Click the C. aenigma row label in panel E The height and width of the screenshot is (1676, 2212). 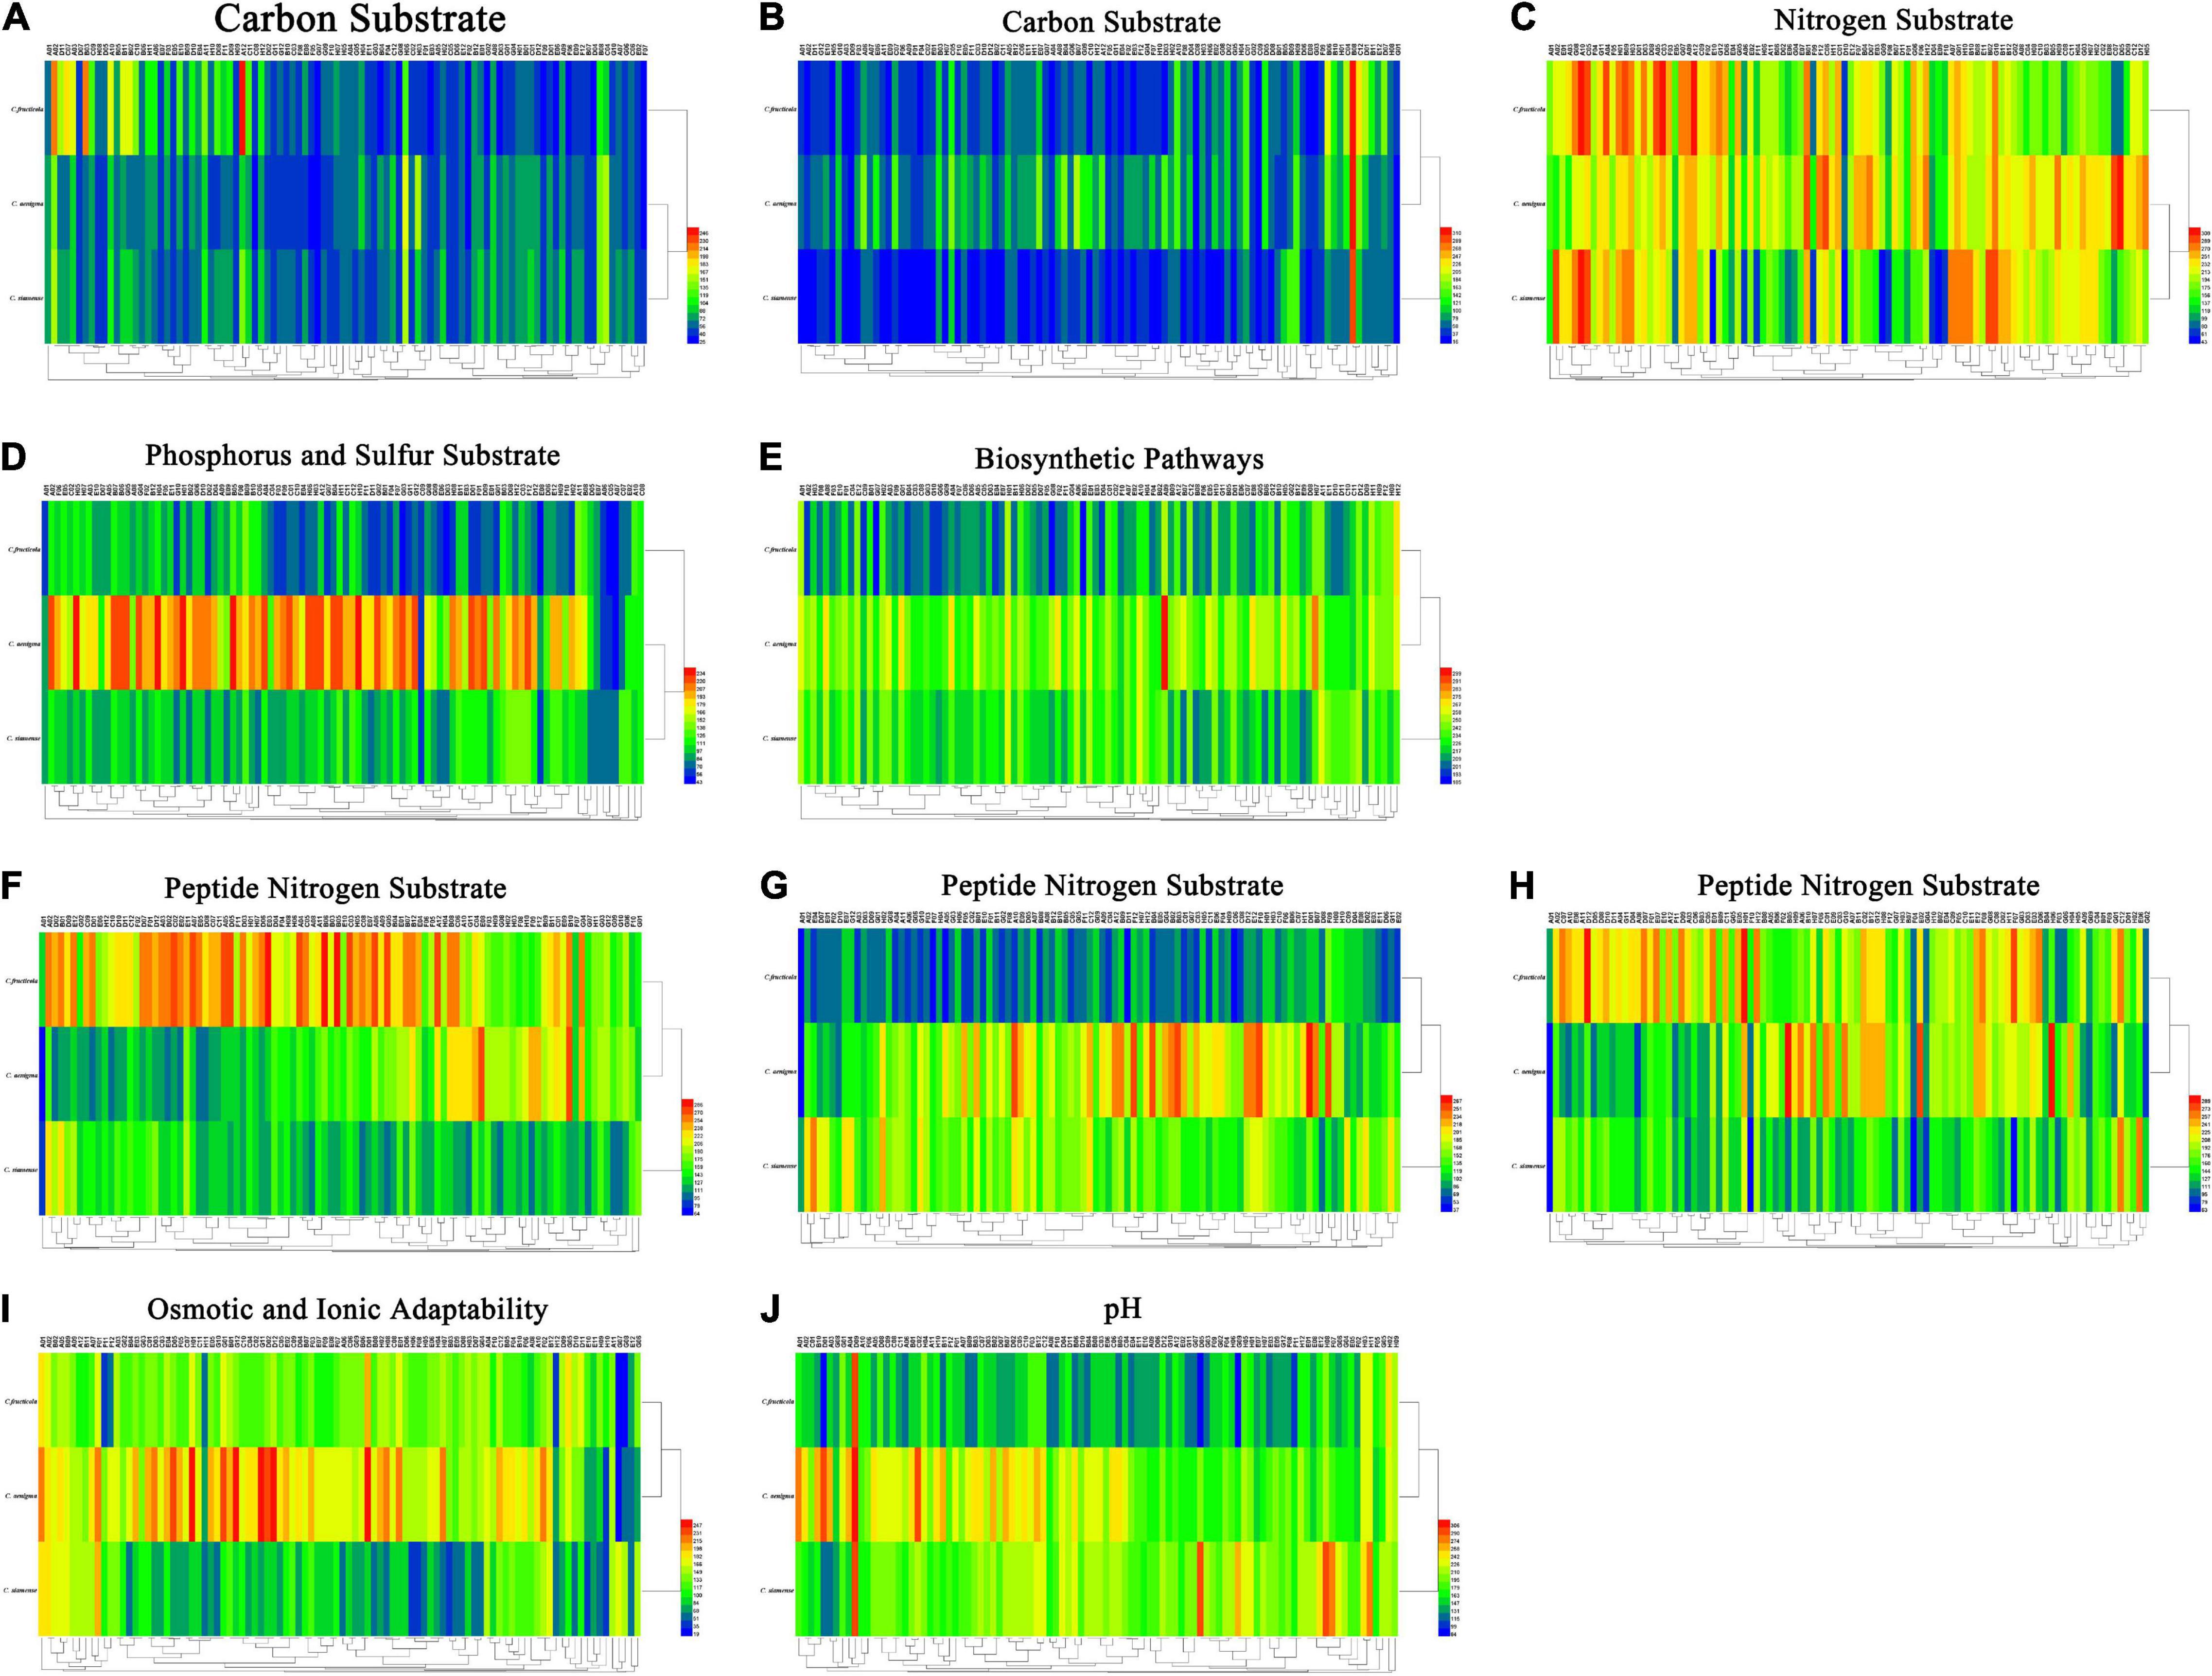(780, 644)
